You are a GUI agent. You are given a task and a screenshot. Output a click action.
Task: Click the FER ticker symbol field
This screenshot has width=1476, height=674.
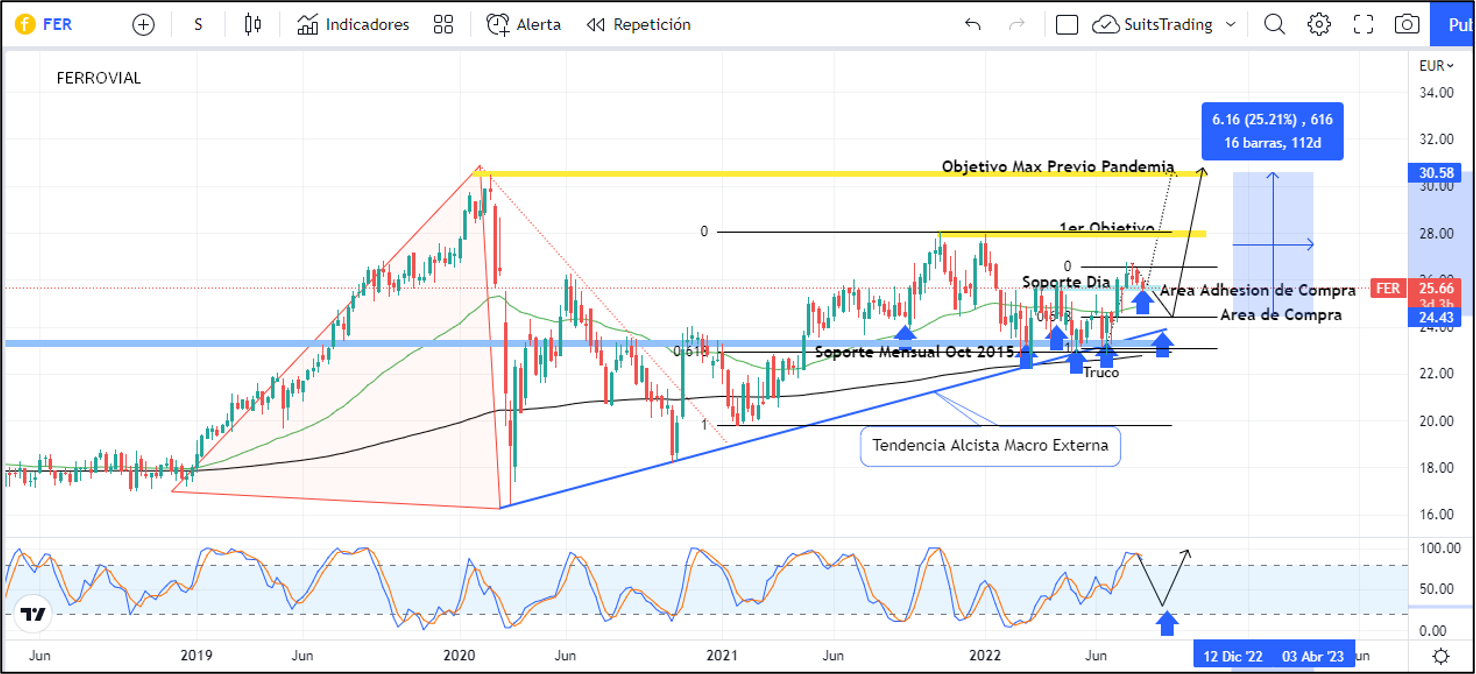(x=57, y=25)
